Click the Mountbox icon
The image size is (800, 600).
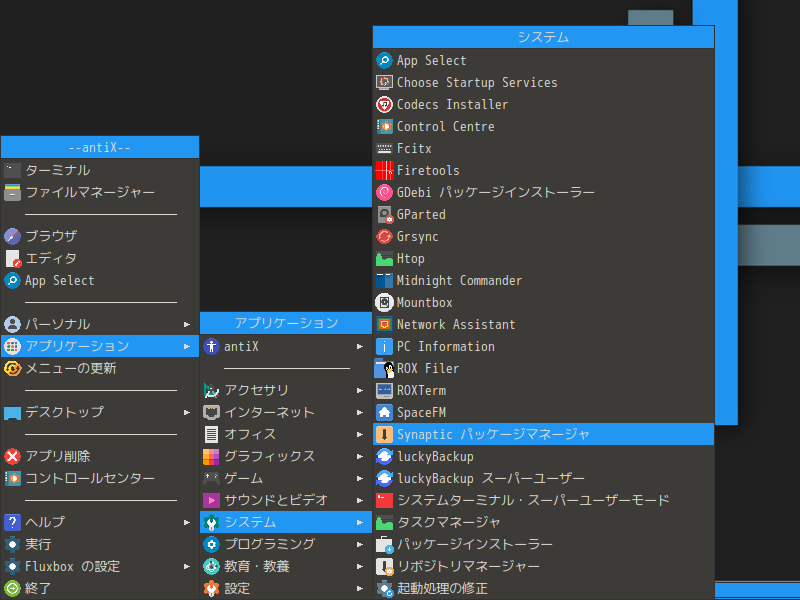coord(384,303)
